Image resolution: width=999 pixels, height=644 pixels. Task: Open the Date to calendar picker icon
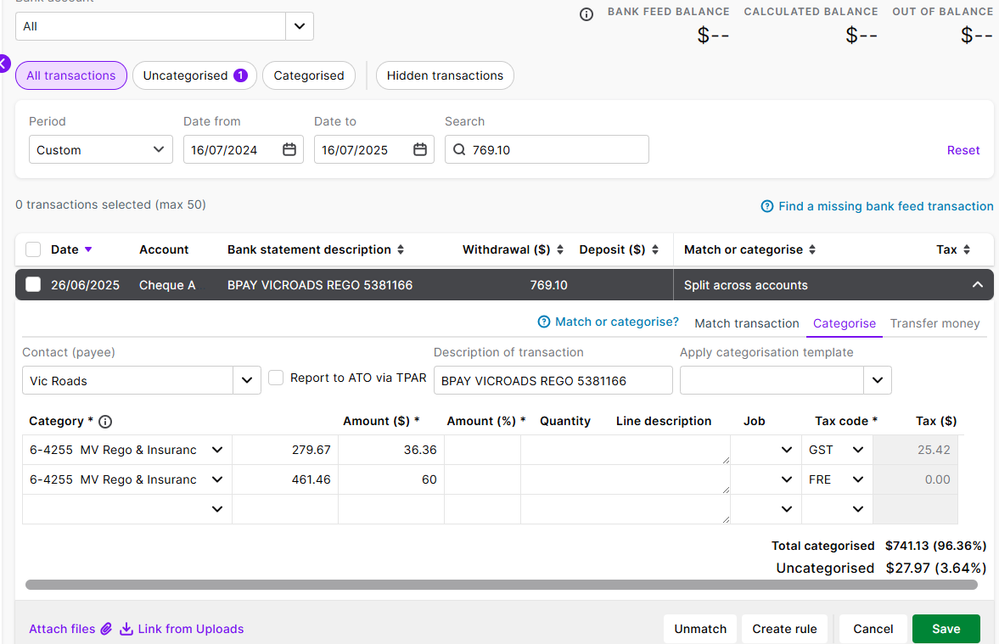[x=420, y=150]
